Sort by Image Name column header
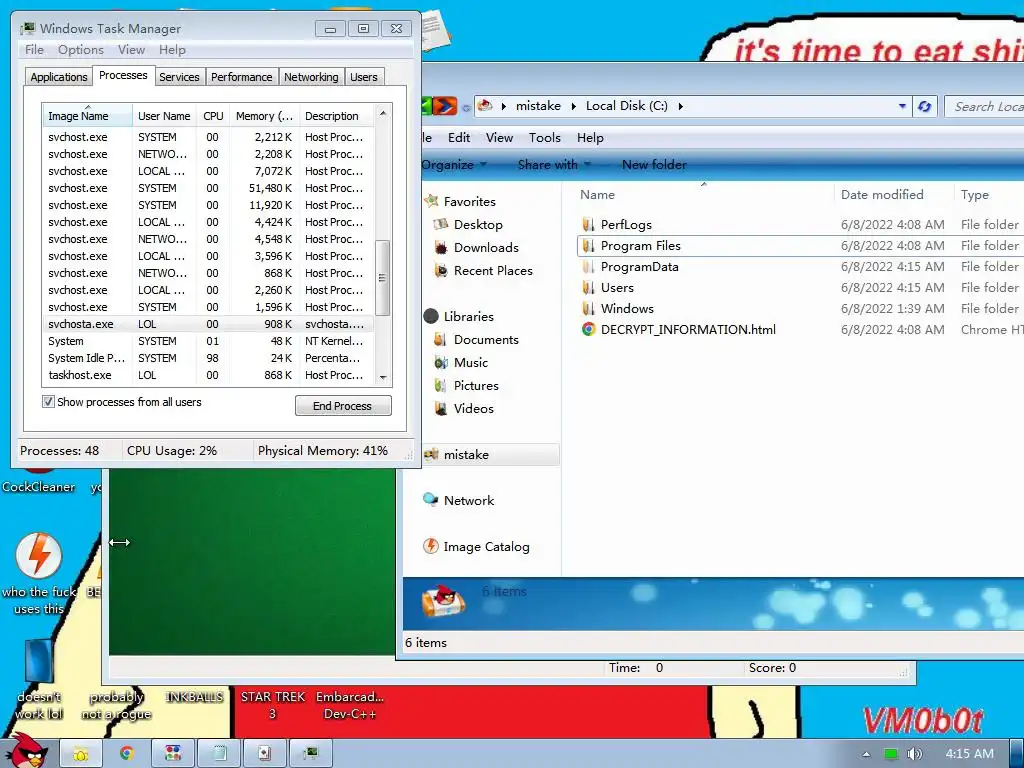Screen dimensions: 1024x768 coord(87,116)
